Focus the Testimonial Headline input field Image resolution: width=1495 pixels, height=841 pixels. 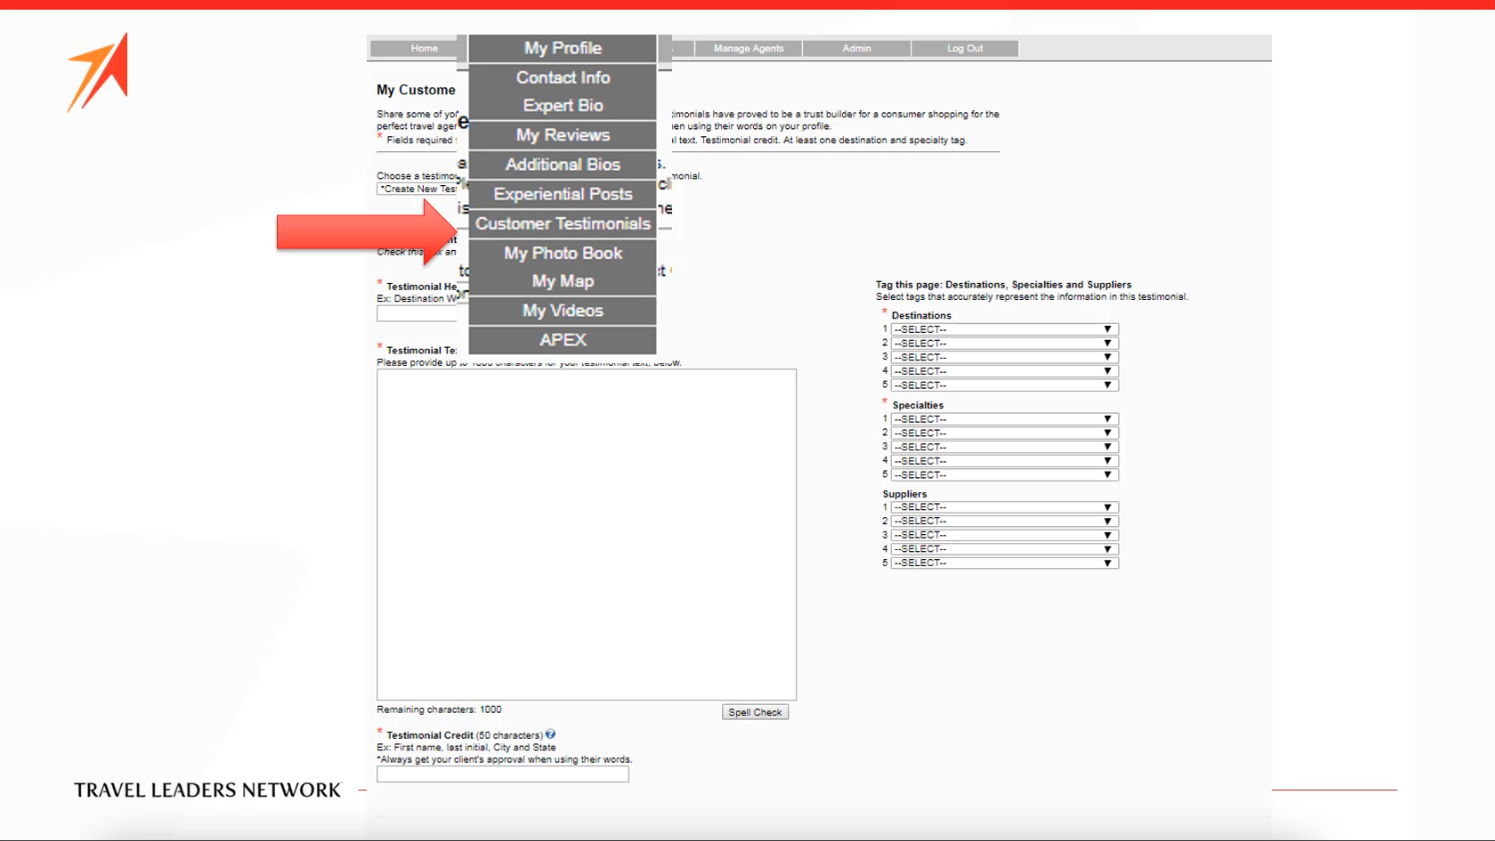coord(417,313)
